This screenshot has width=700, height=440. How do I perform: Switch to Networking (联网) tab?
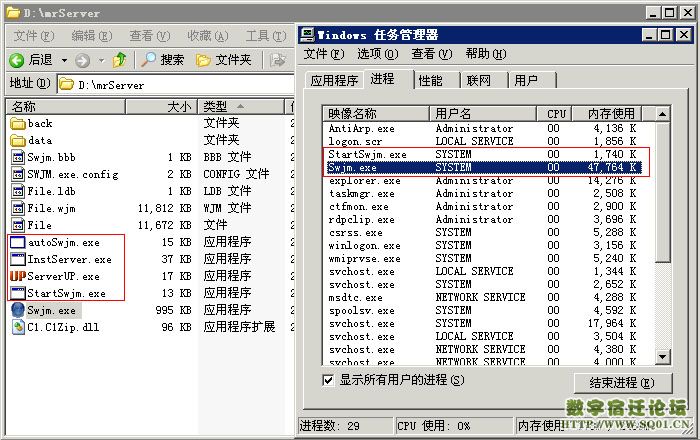[484, 80]
